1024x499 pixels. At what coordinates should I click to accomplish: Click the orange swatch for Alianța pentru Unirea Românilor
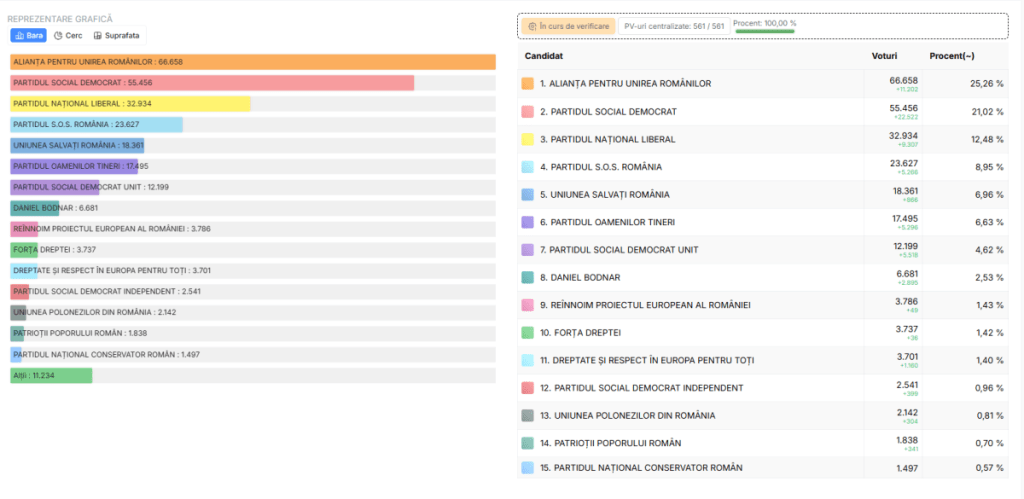(x=528, y=84)
